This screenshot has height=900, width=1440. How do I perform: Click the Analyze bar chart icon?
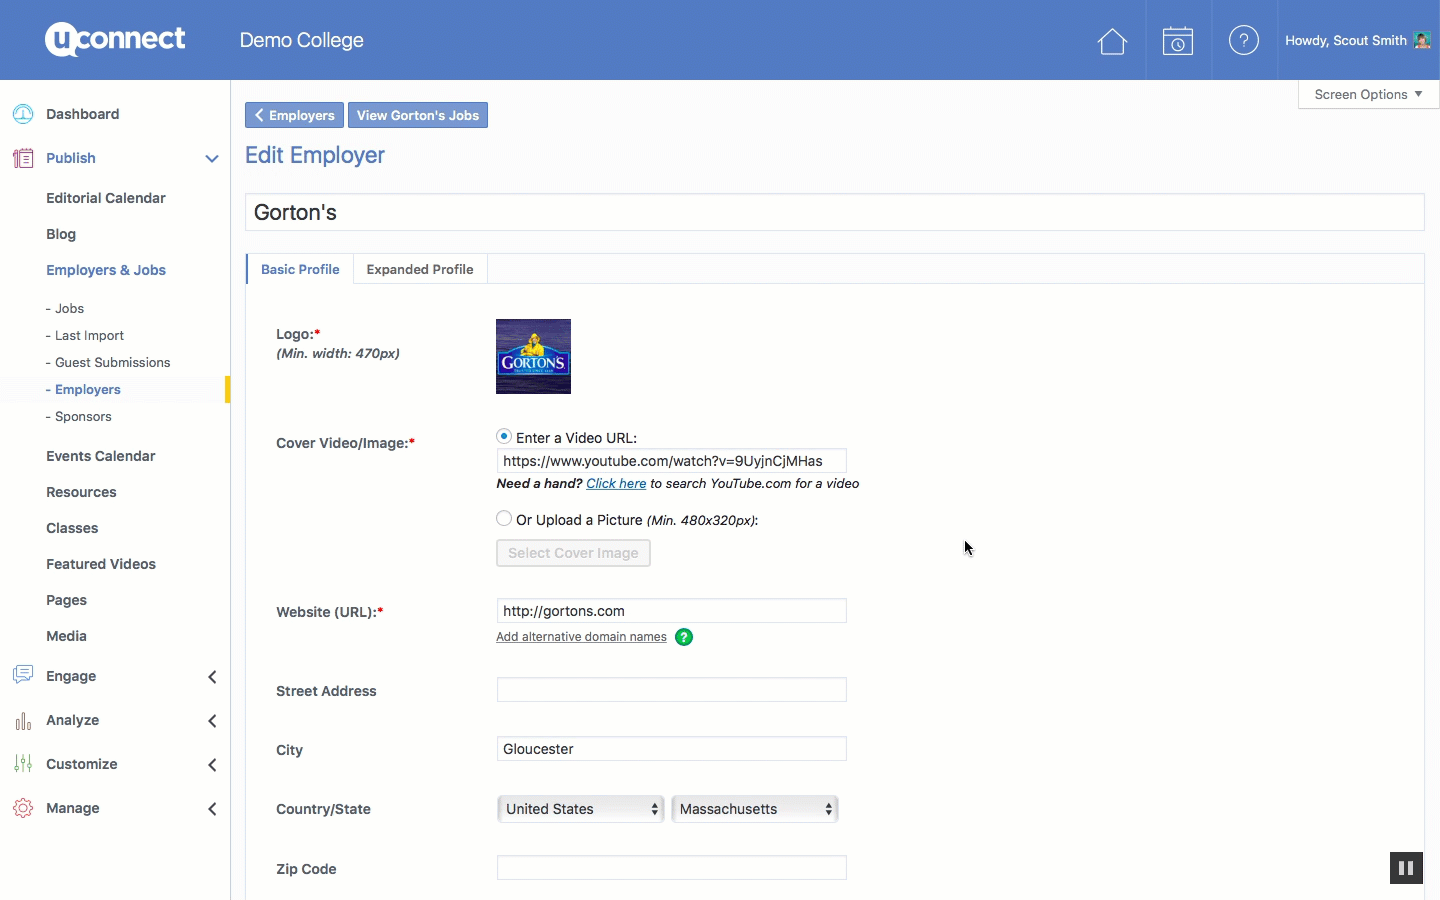(23, 720)
